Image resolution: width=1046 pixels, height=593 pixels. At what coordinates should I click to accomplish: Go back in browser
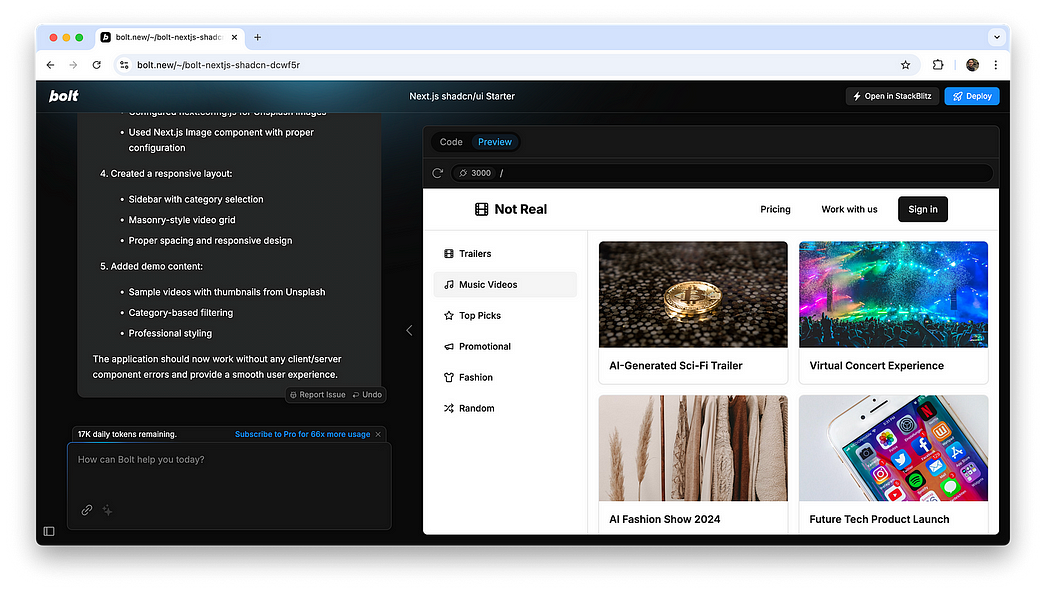(x=51, y=65)
